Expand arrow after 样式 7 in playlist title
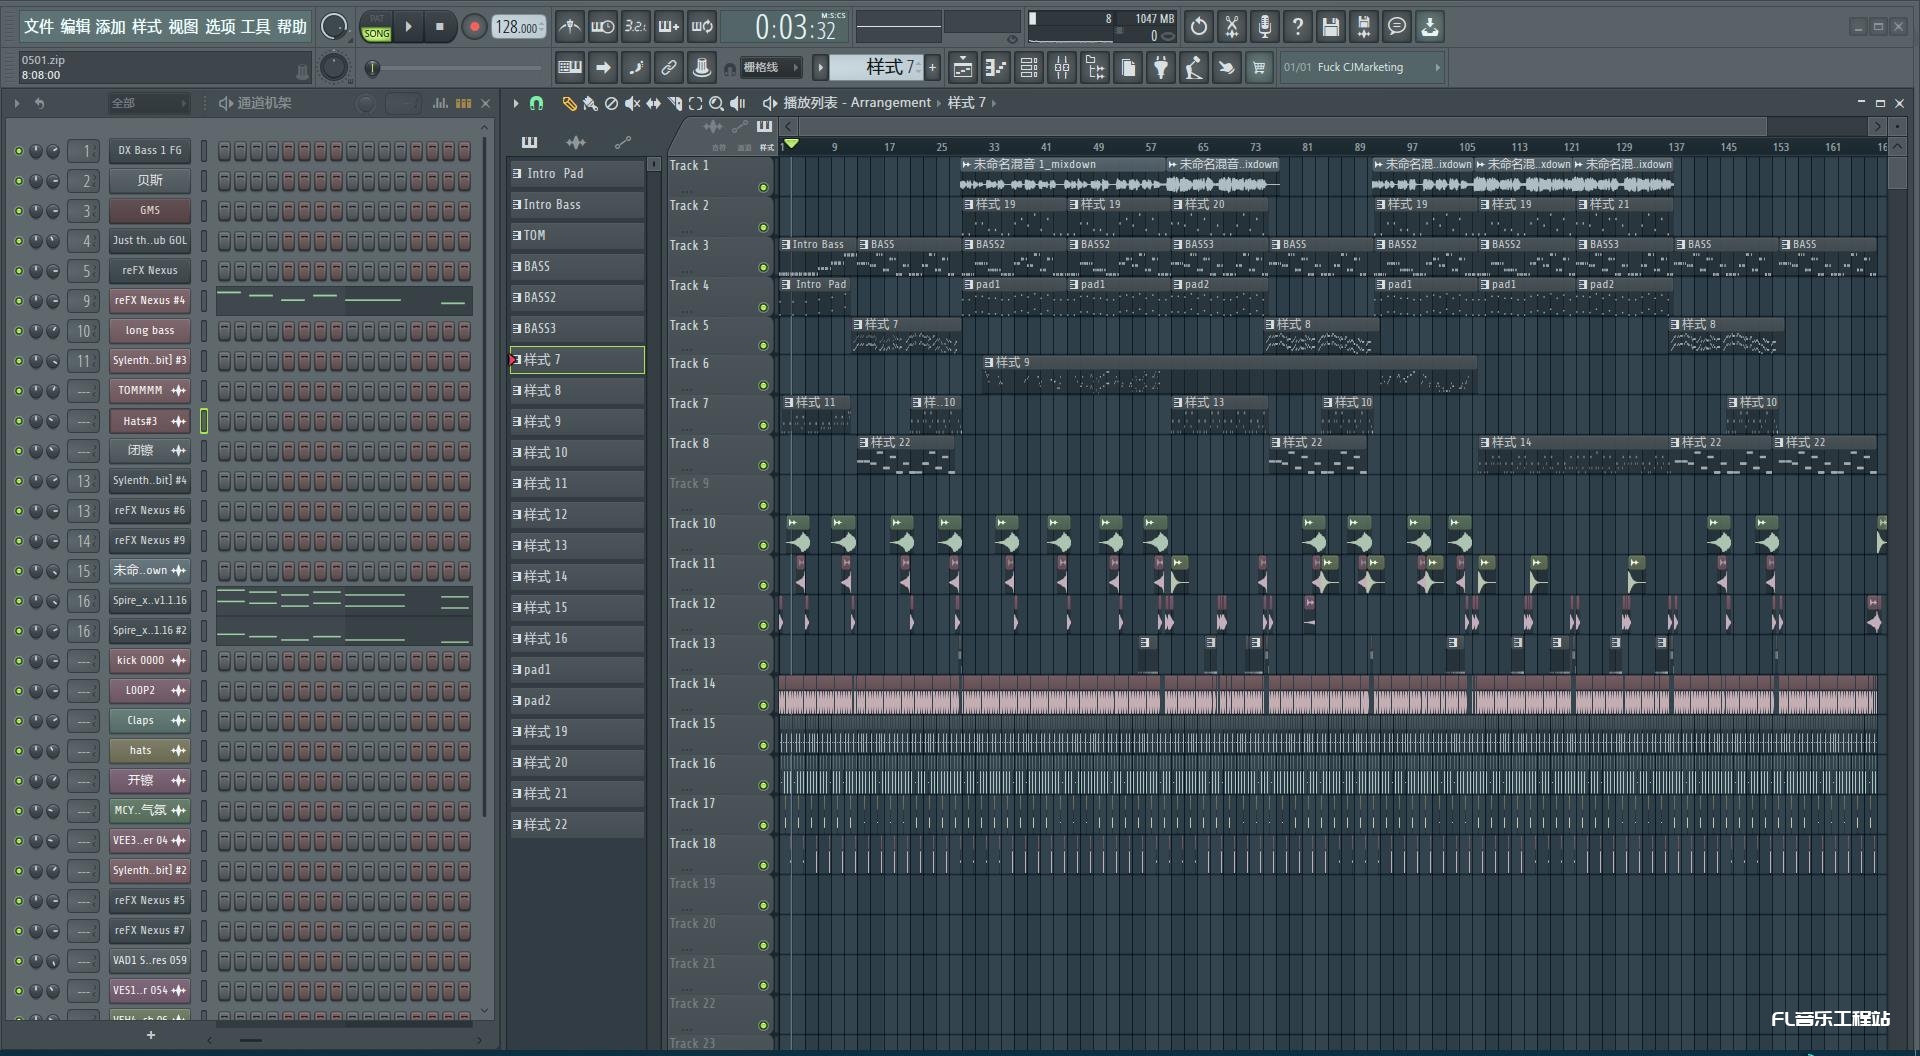1920x1056 pixels. 993,103
